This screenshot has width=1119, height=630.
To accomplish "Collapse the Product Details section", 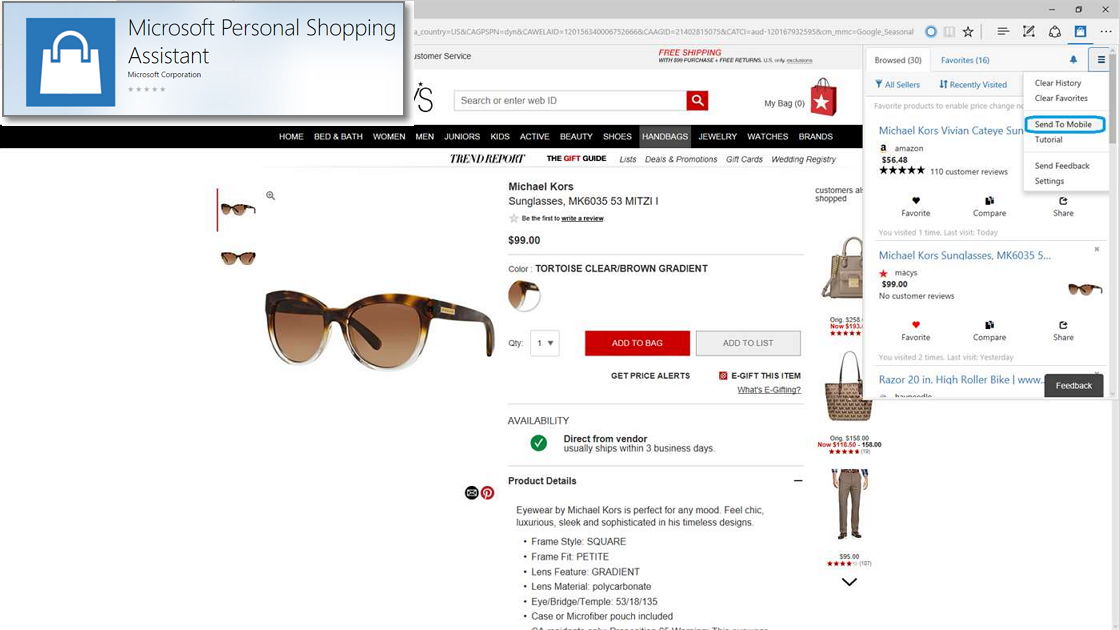I will tap(798, 481).
